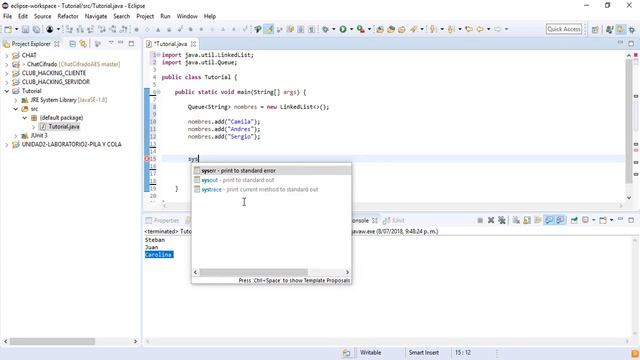Click the Save toolbar icon
Image resolution: width=640 pixels, height=360 pixels.
25,29
